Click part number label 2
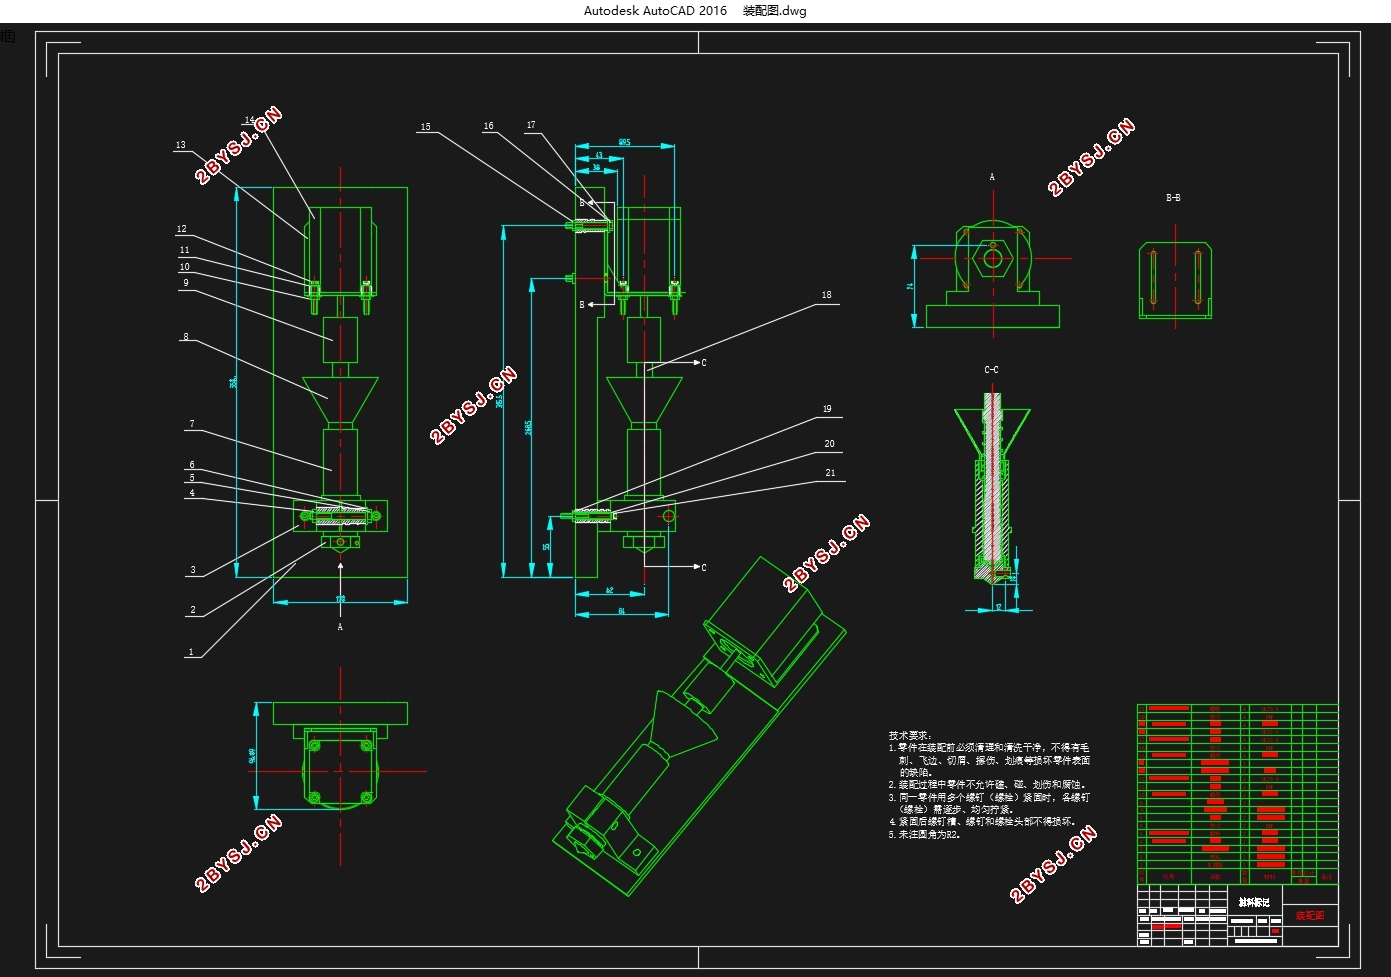The width and height of the screenshot is (1391, 977). point(193,610)
